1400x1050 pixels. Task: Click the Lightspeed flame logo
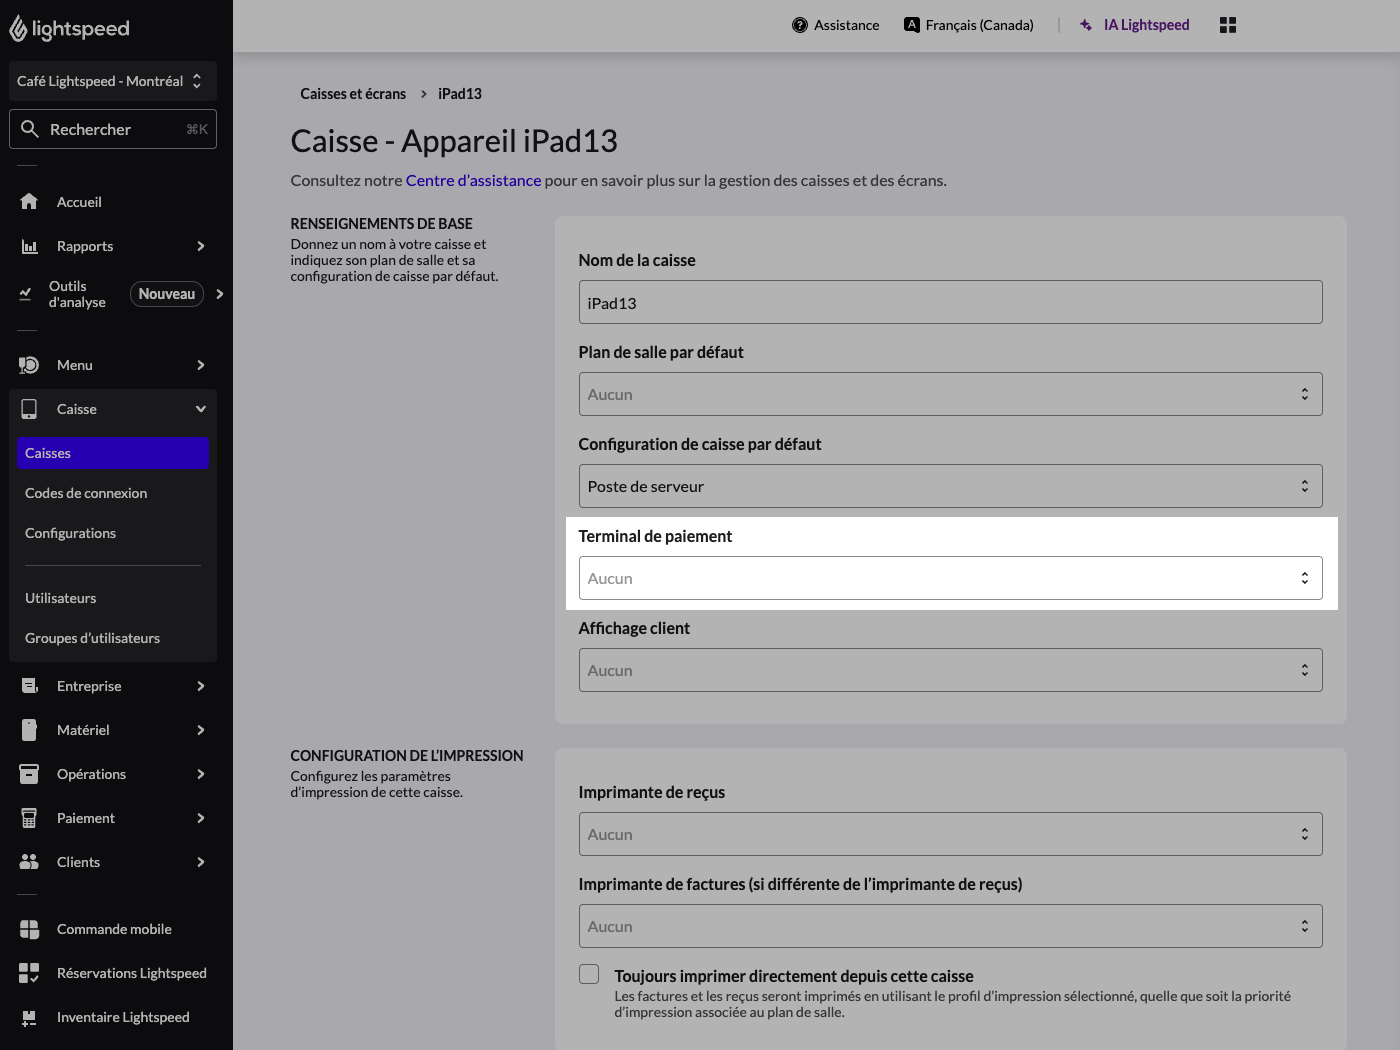(18, 29)
